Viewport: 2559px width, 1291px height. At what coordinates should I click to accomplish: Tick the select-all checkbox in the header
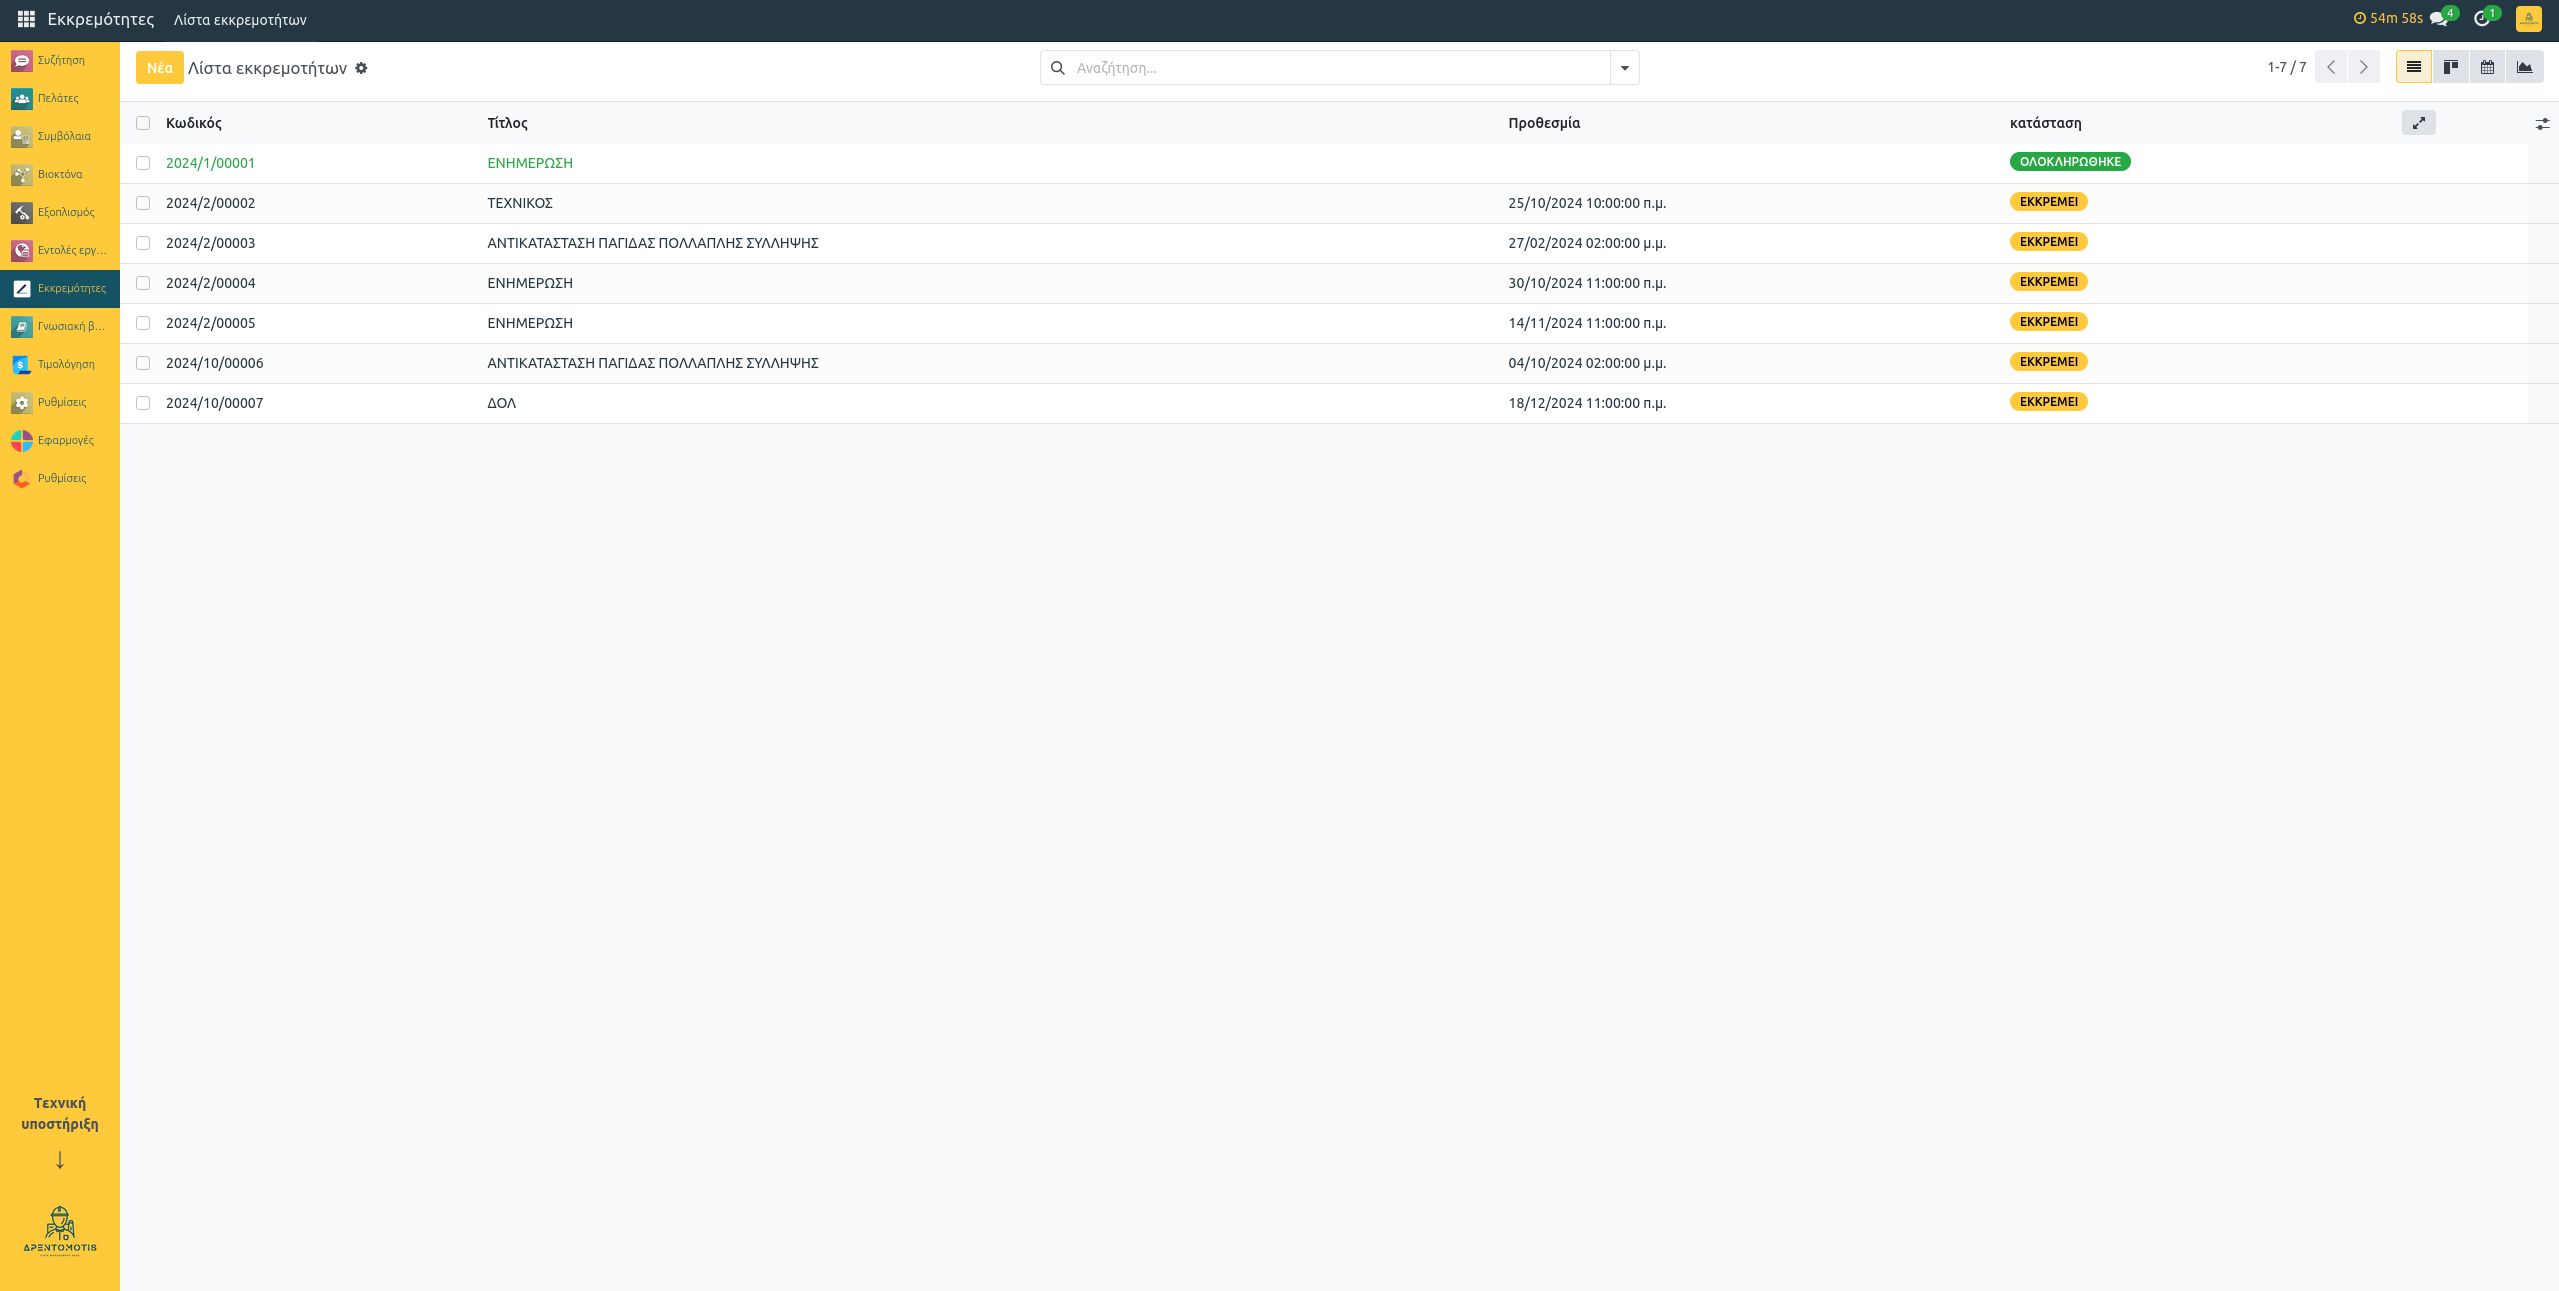(x=143, y=123)
